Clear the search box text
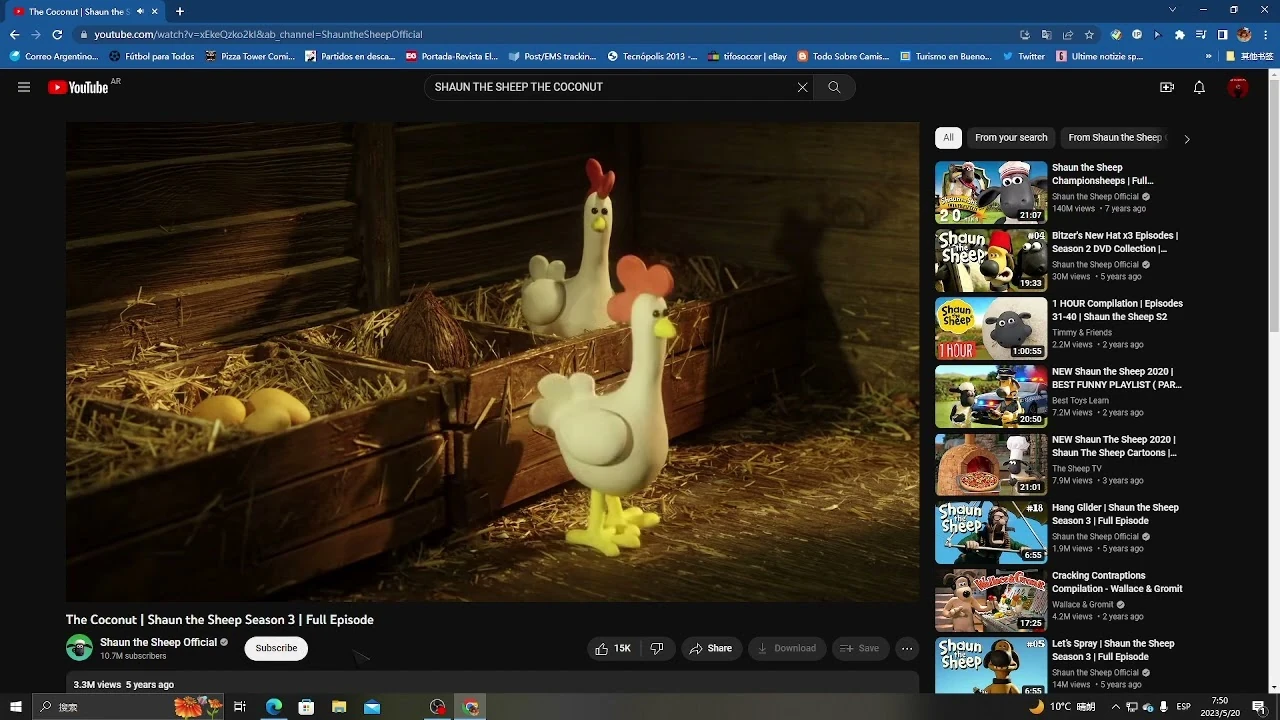This screenshot has width=1280, height=720. tap(802, 87)
